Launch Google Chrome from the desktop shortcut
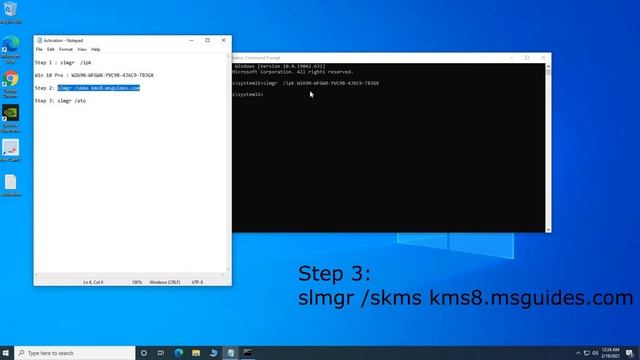 (10, 83)
